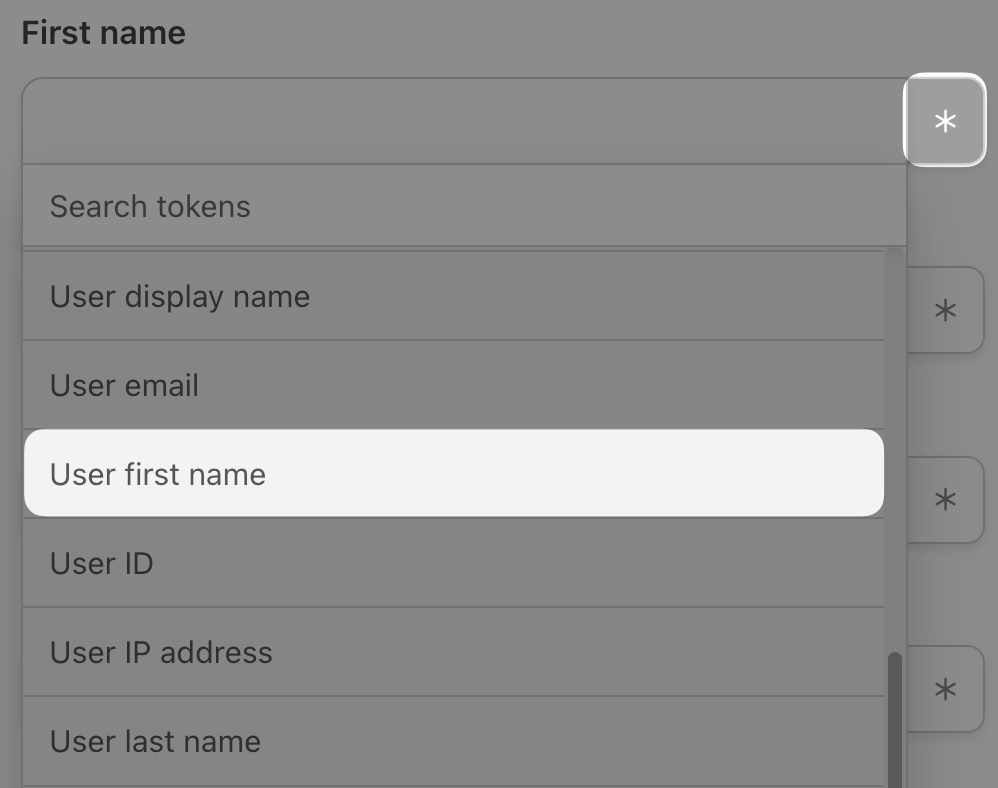Click the Search tokens placeholder text
Viewport: 998px width, 788px height.
(149, 206)
